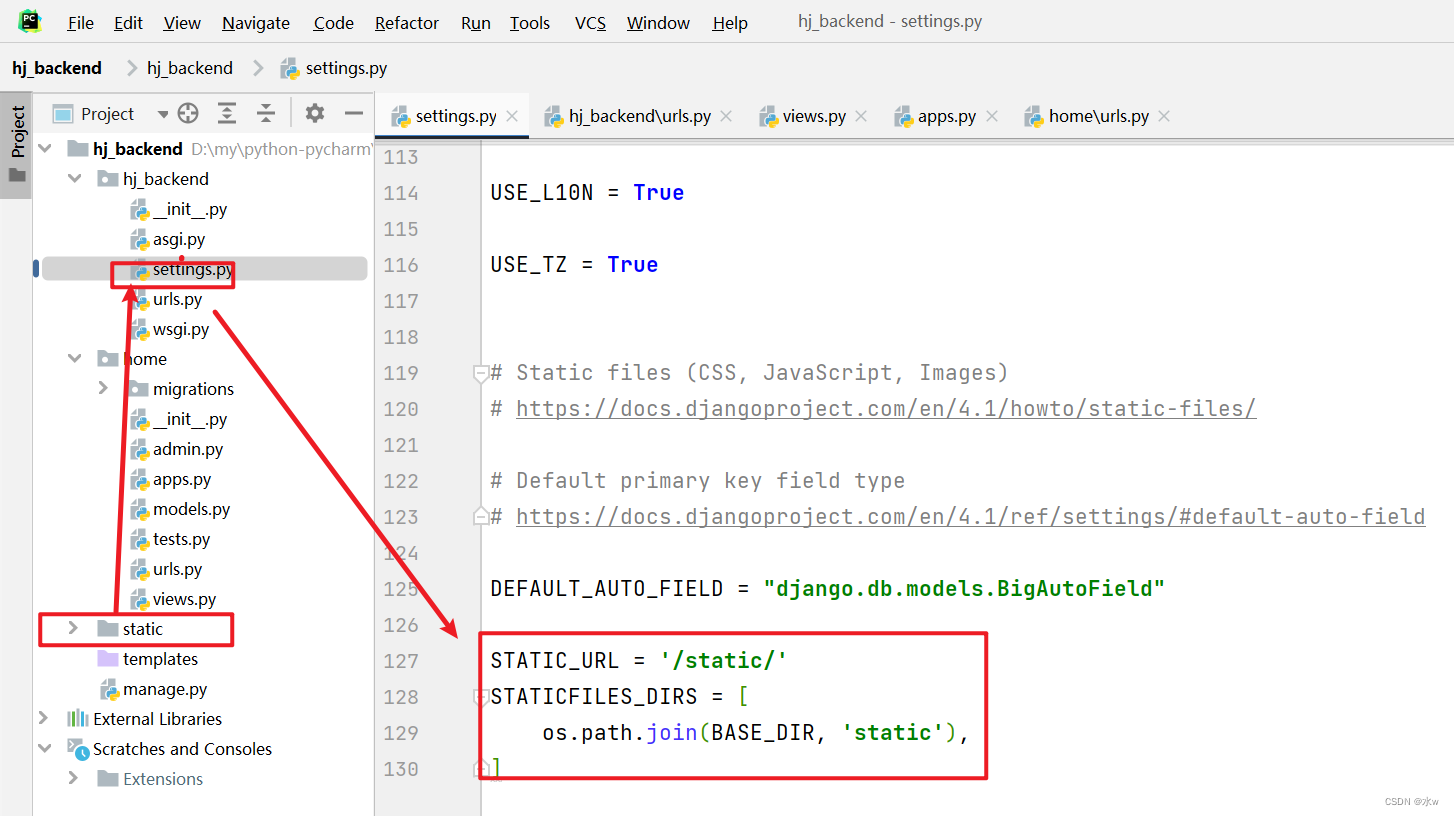Select manage.py in project tree
Viewport: 1454px width, 816px height.
click(x=155, y=689)
